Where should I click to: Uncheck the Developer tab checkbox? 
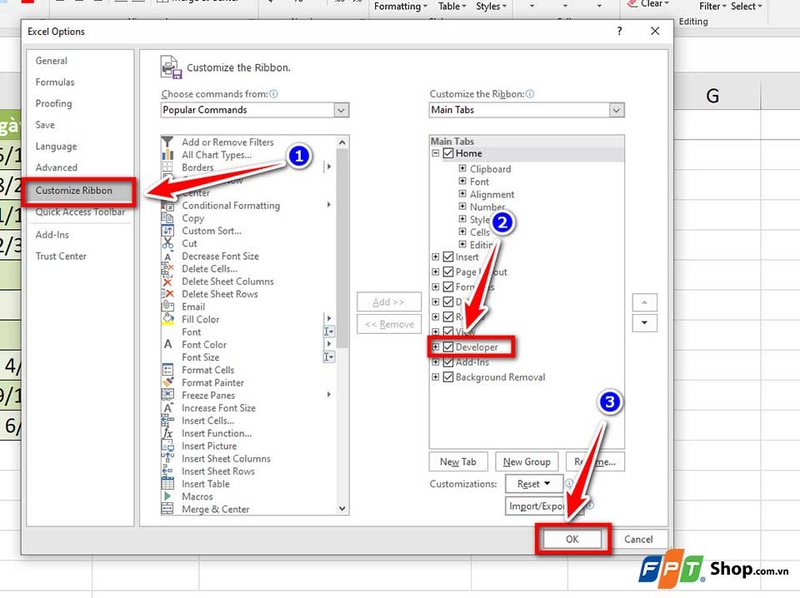click(448, 347)
